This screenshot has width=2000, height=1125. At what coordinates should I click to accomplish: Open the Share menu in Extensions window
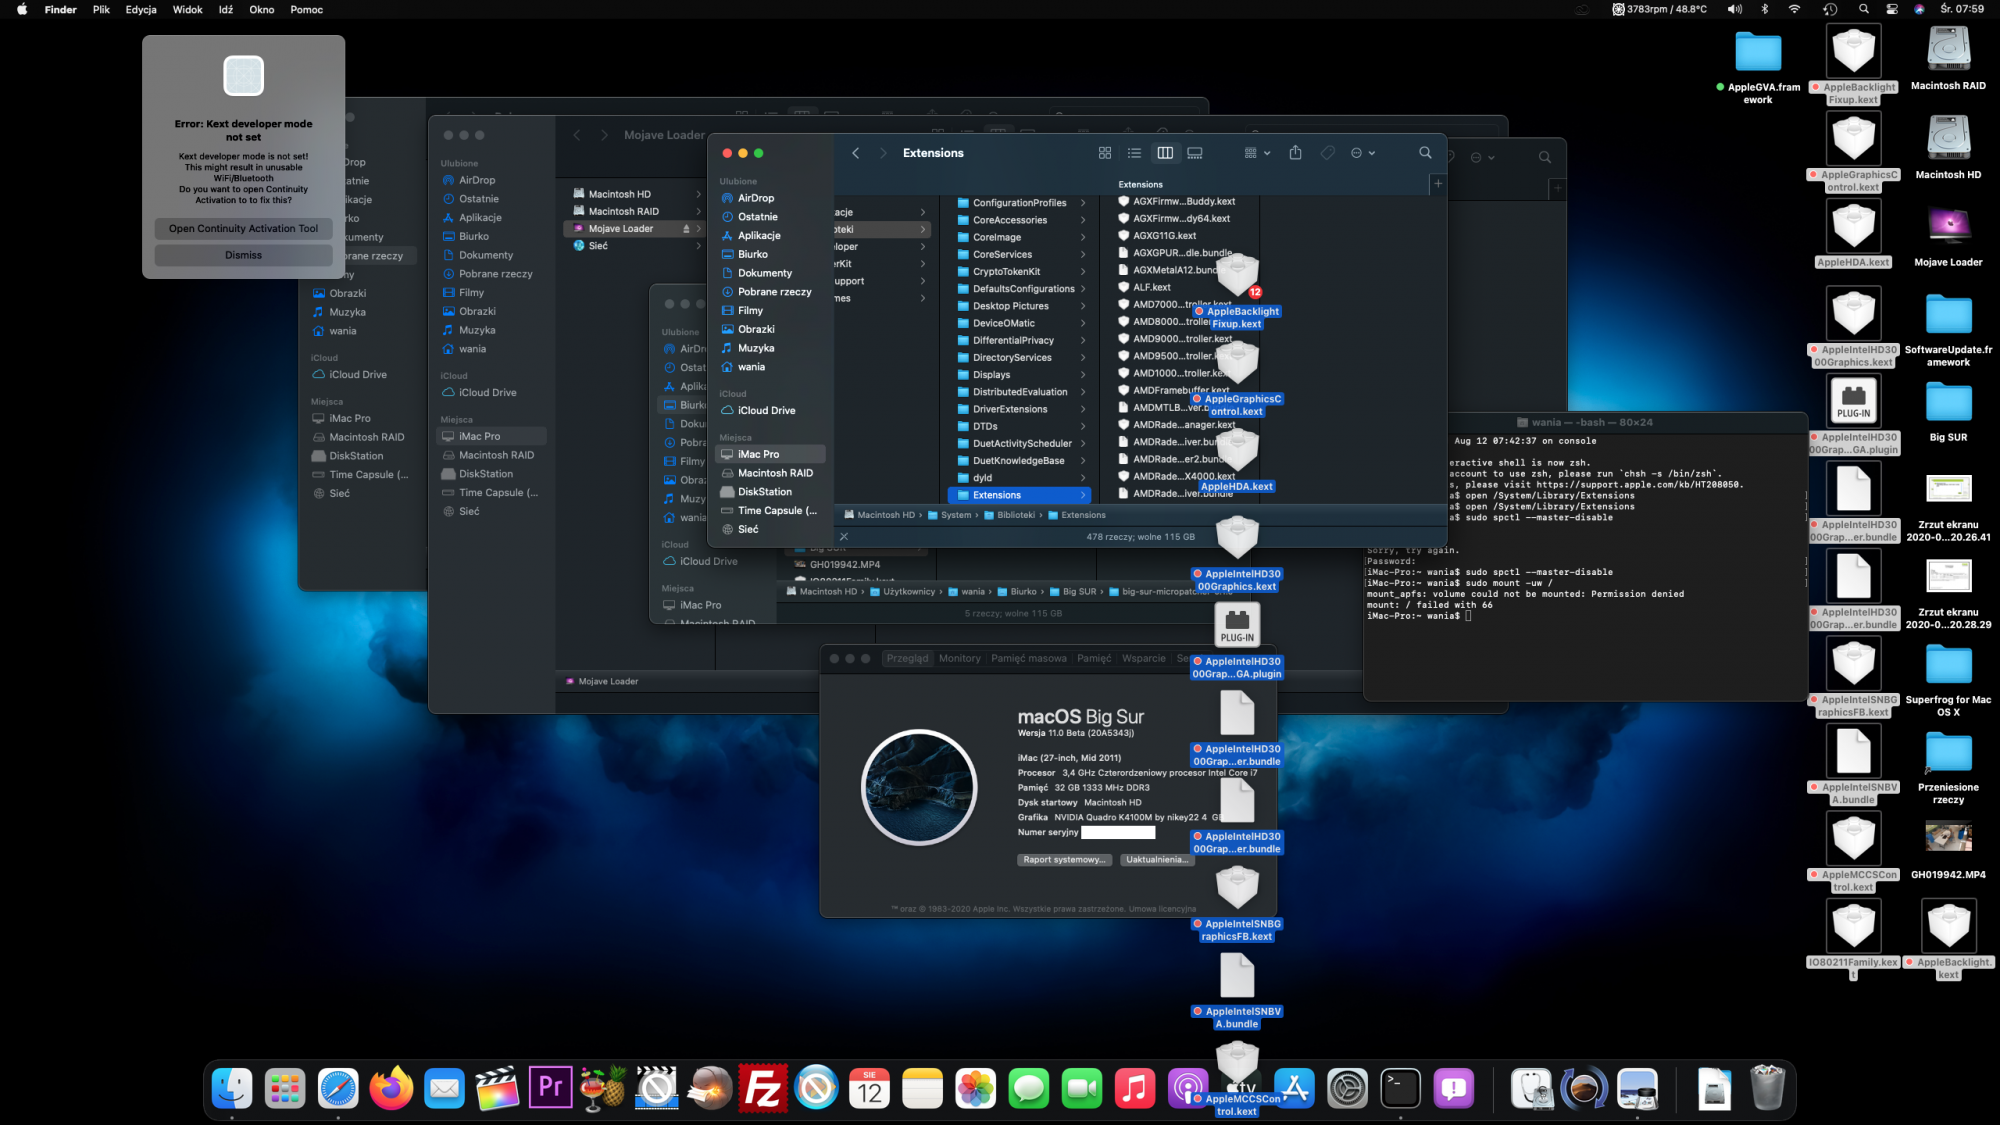(1295, 153)
